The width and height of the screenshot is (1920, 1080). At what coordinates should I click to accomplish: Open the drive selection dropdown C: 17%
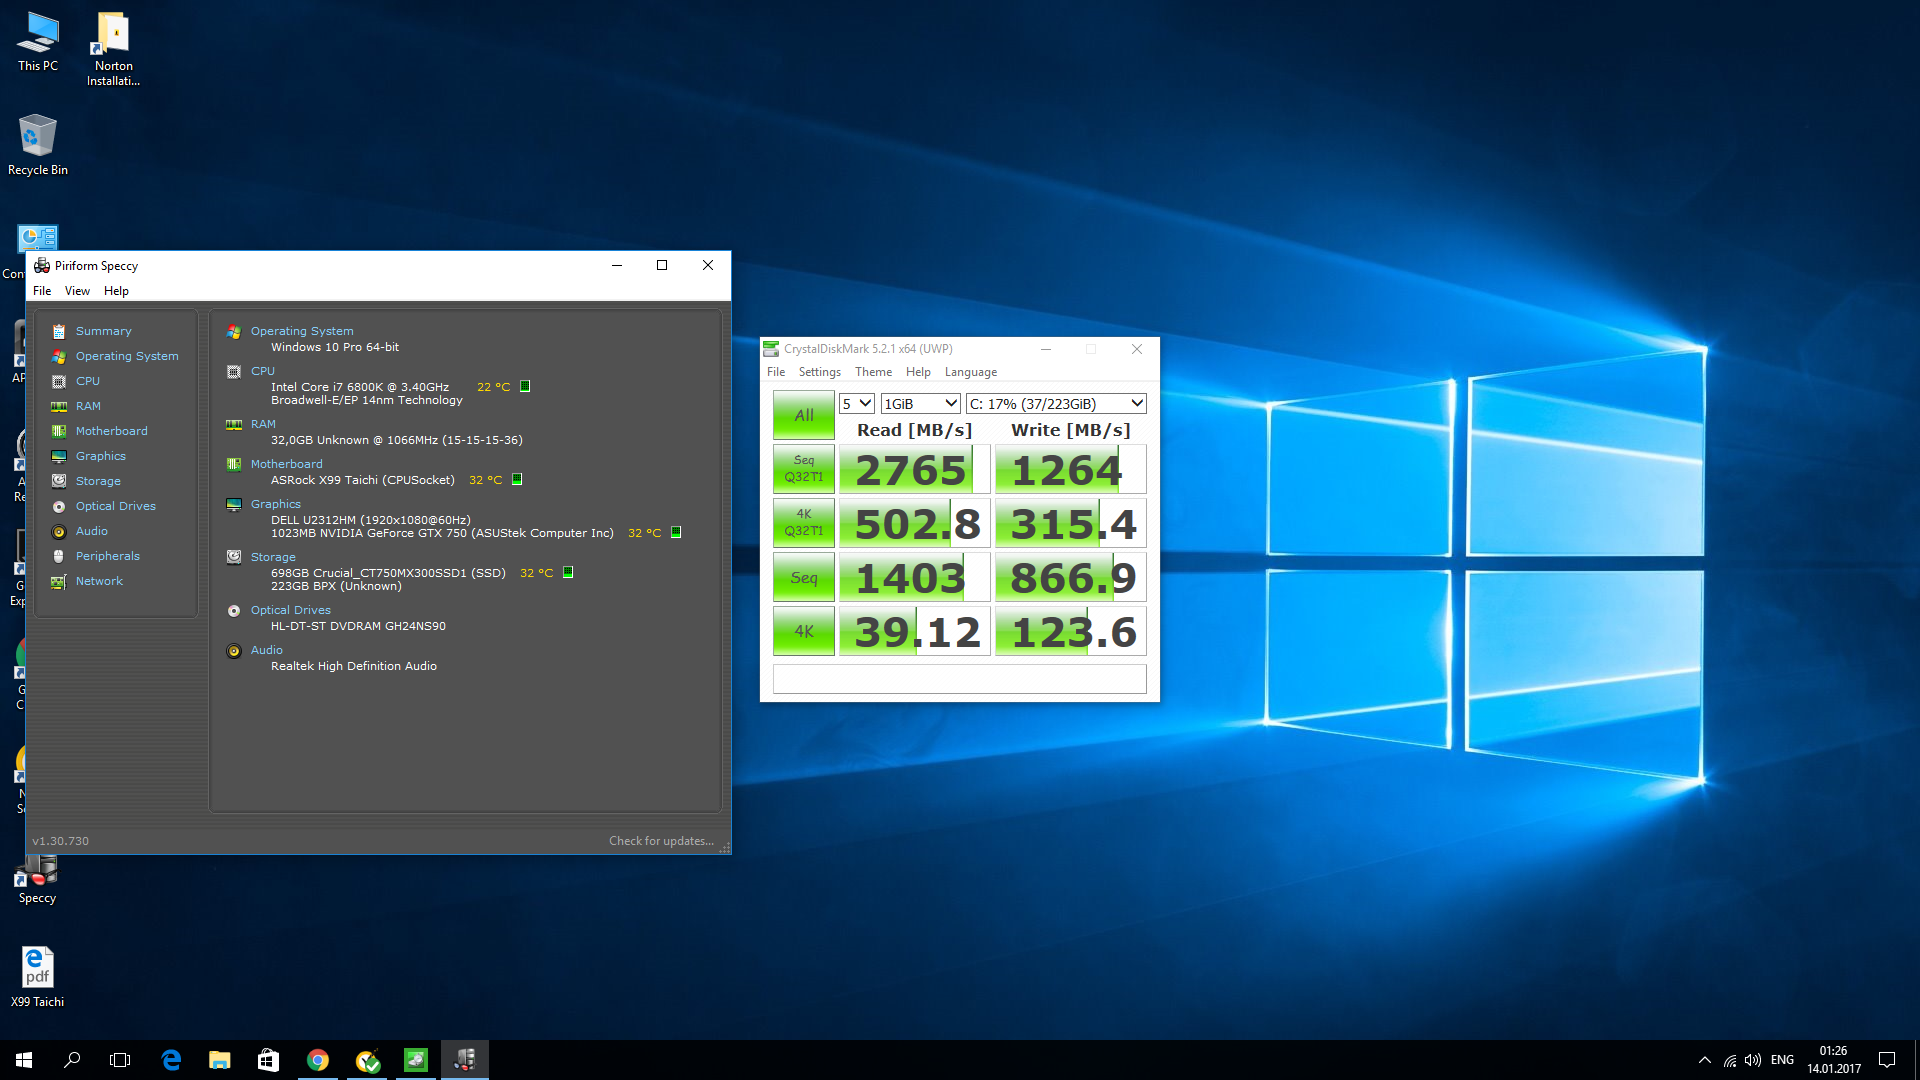[1055, 403]
